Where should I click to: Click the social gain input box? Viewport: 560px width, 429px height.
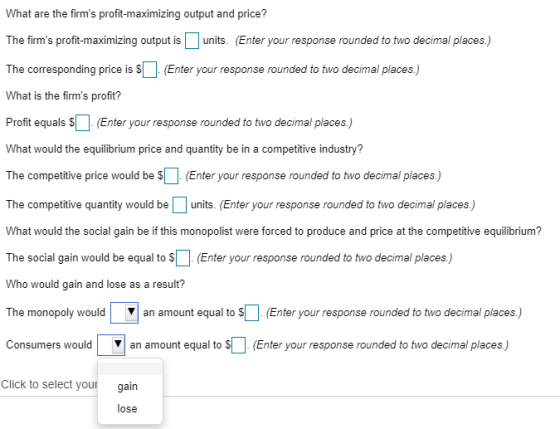coord(183,258)
